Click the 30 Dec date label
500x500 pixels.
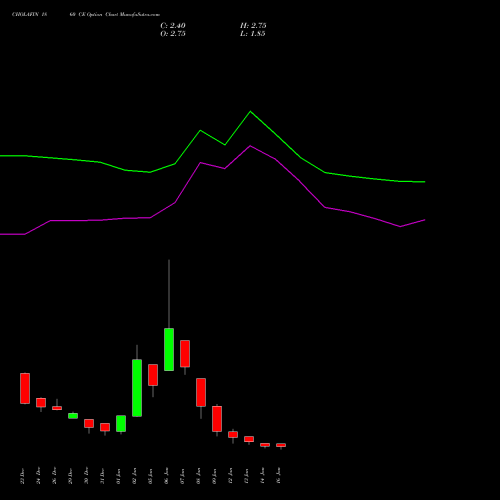pyautogui.click(x=86, y=475)
